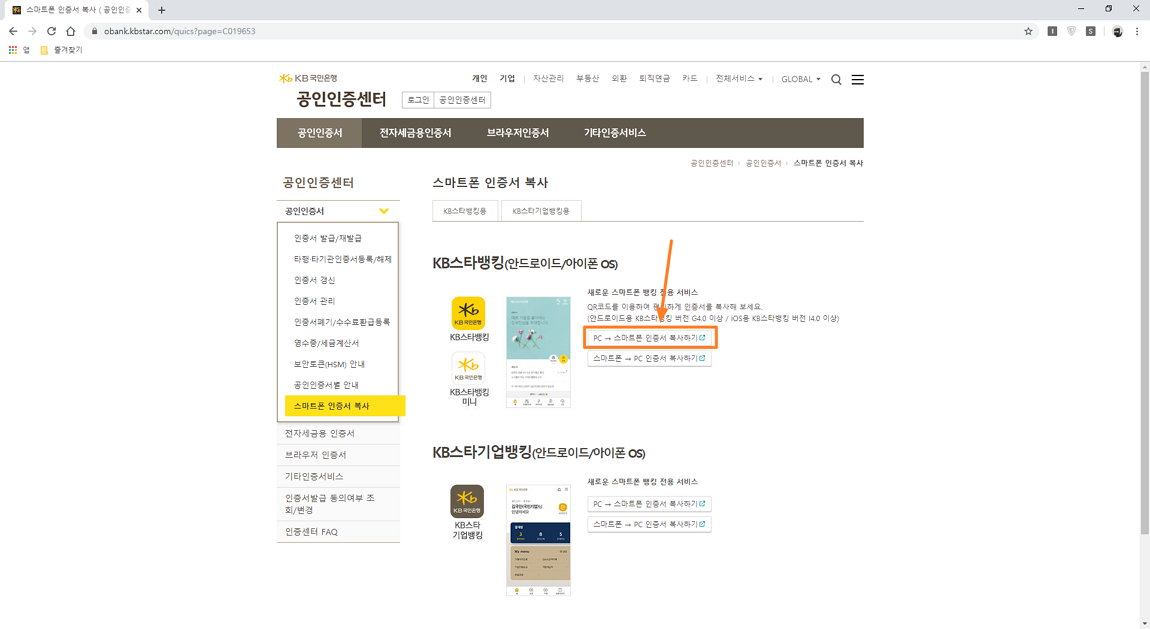
Task: Open the apps grid shortcut in bookmarks bar
Action: (12, 50)
